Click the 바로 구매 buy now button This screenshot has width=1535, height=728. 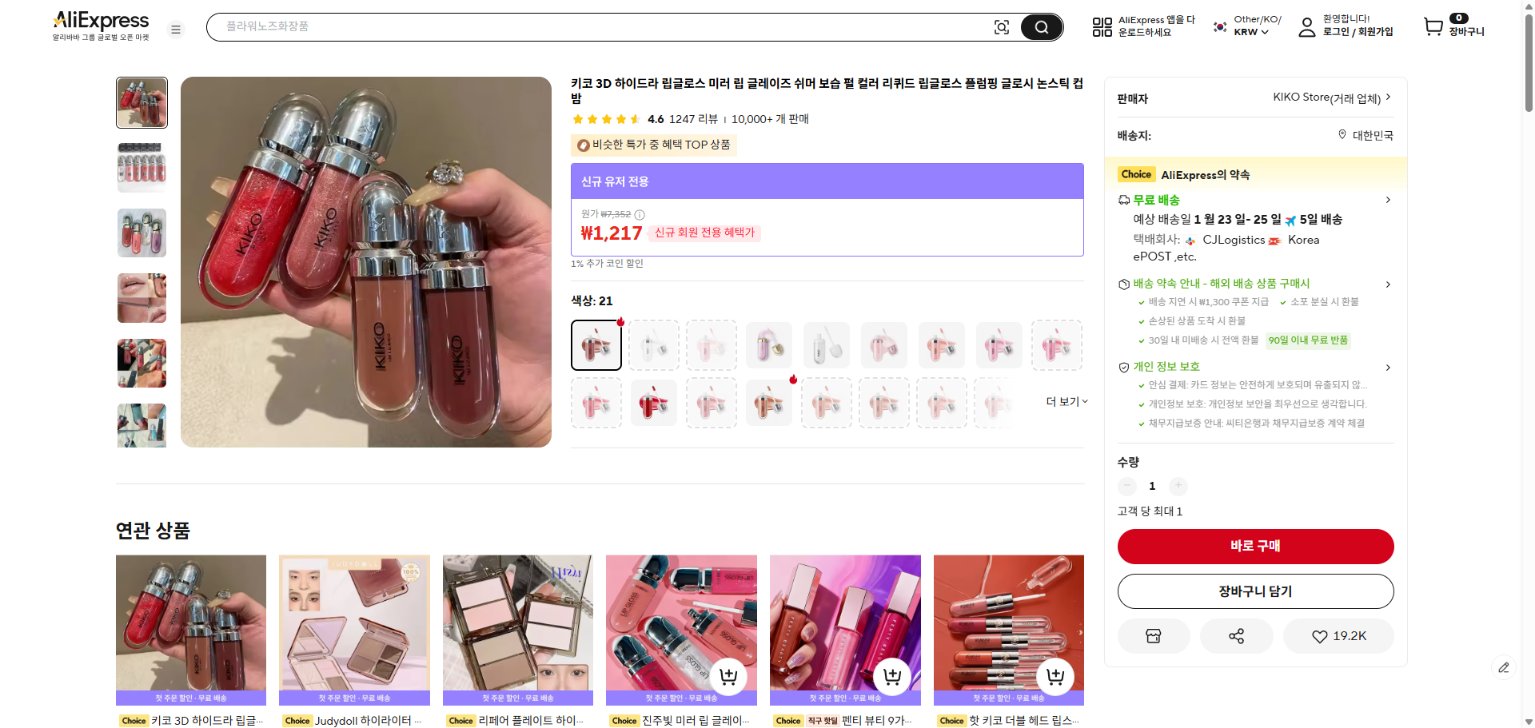(x=1255, y=546)
